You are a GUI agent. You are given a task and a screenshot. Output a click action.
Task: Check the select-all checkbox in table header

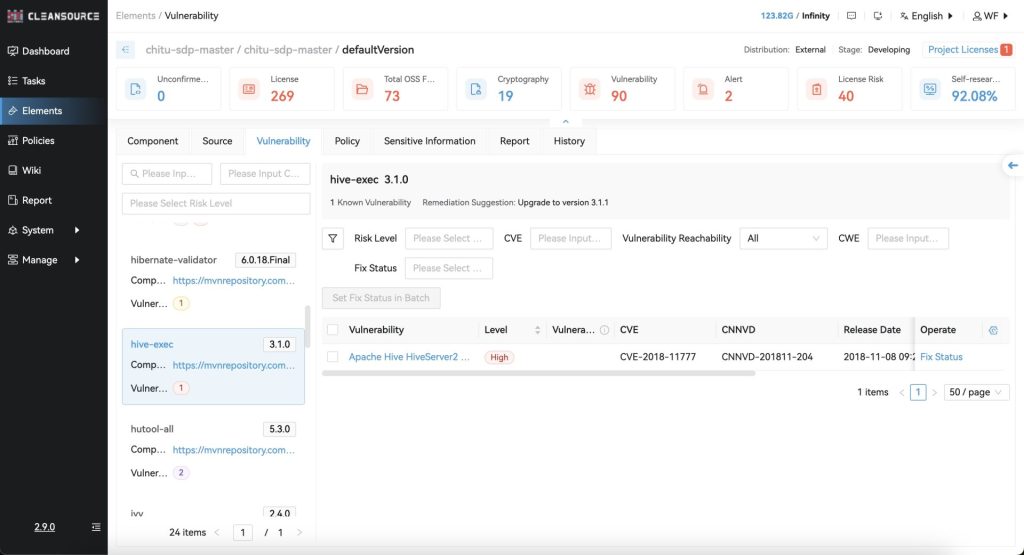pos(333,330)
